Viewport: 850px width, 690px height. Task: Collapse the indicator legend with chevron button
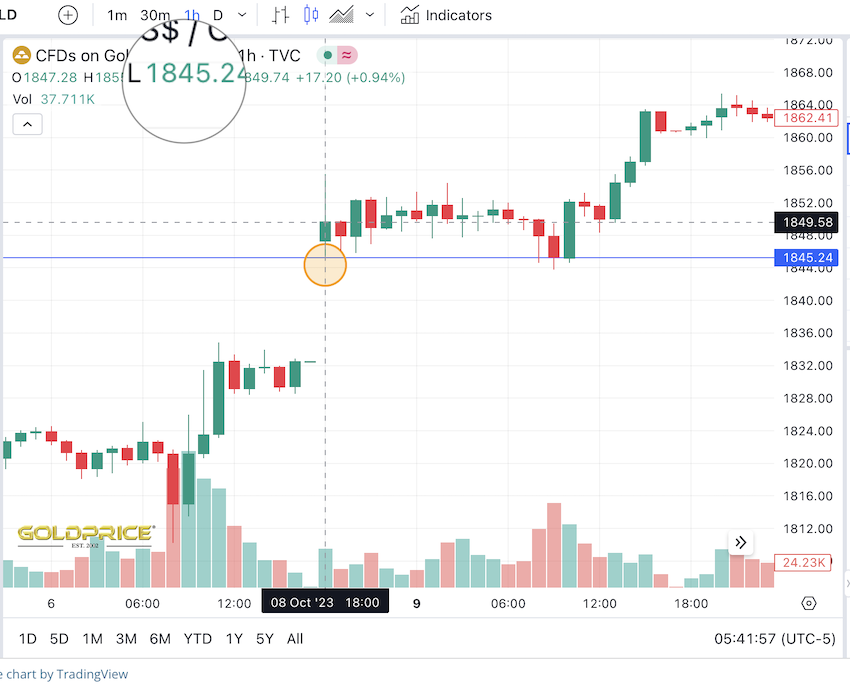coord(27,124)
